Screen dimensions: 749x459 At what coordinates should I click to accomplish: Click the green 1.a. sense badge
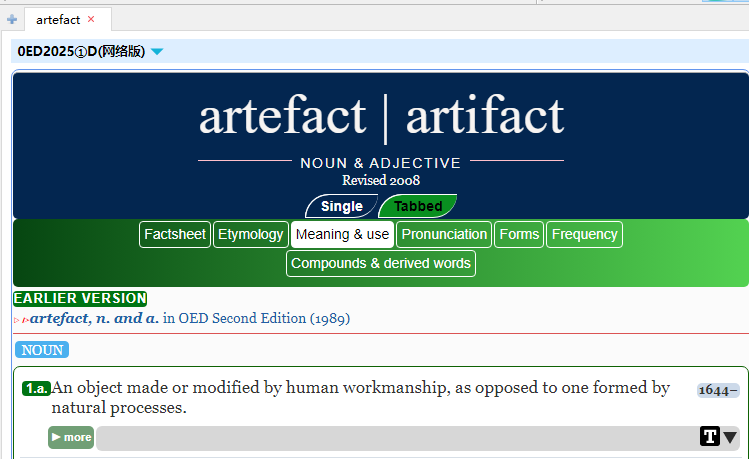37,388
